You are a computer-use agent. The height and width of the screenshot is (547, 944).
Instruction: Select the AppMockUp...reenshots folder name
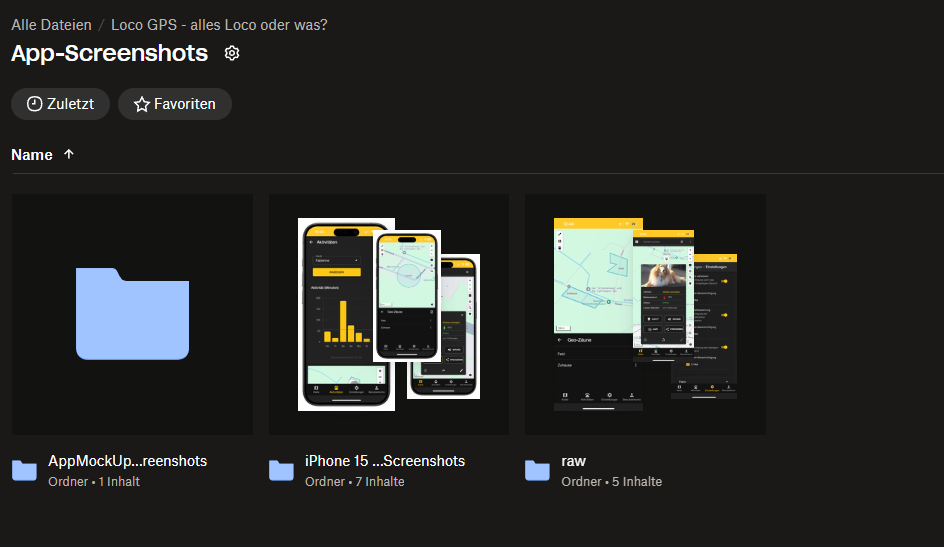[x=127, y=461]
